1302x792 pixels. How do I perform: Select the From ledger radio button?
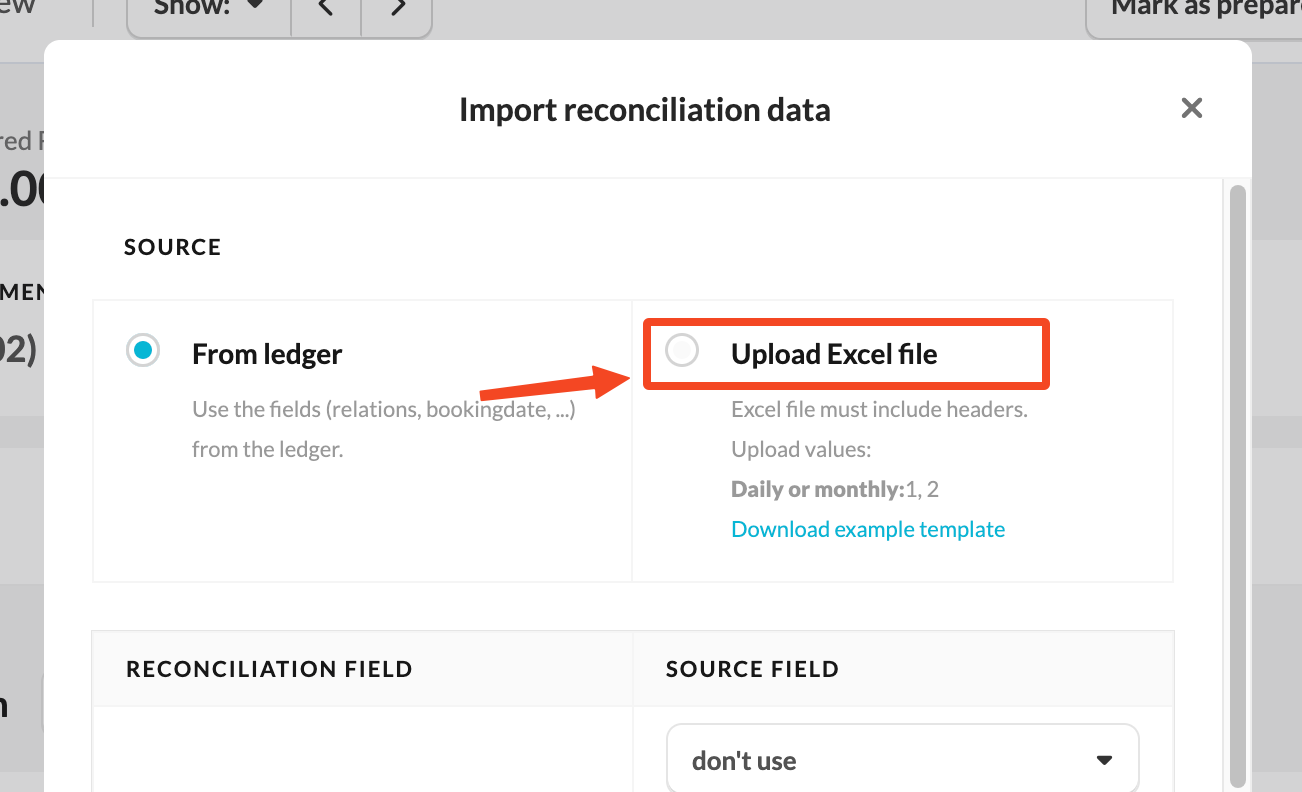[x=143, y=351]
